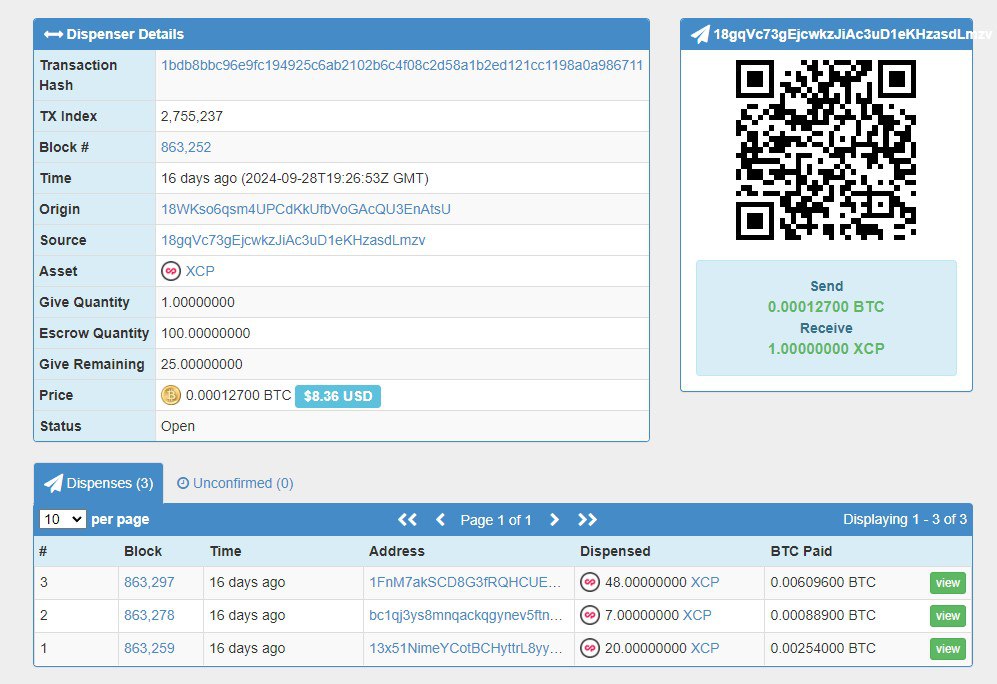
Task: Go to first page with double-left arrows
Action: click(408, 520)
